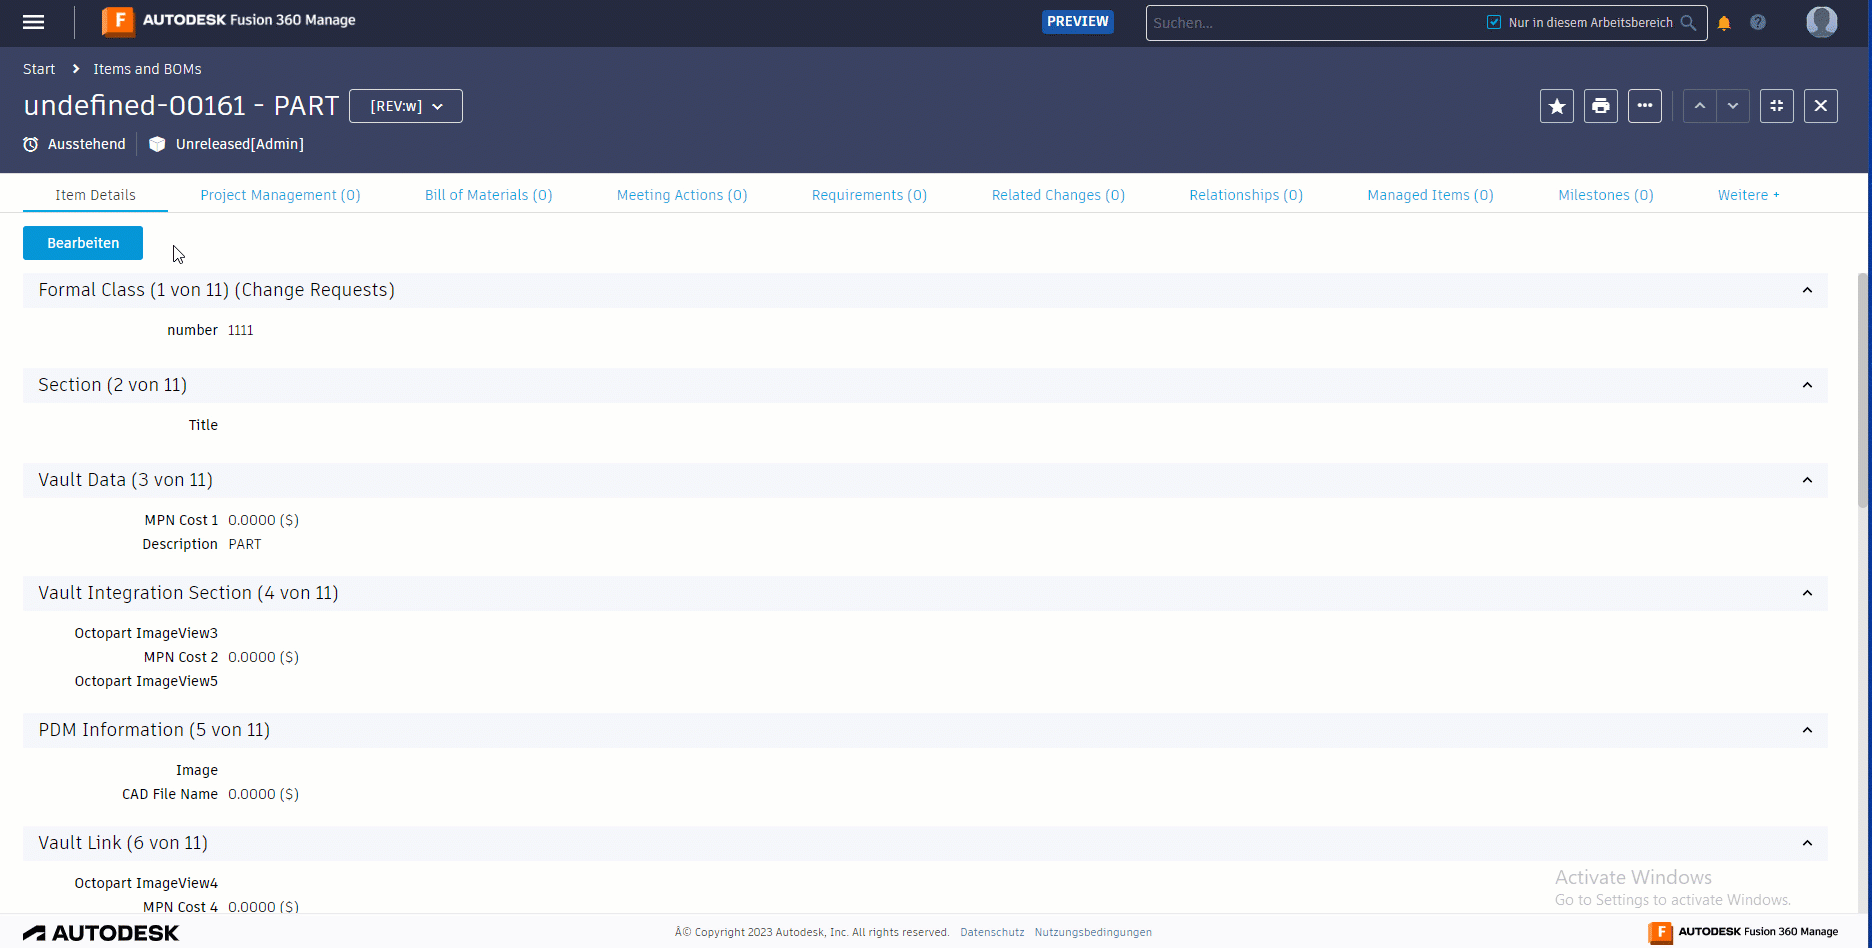Toggle 'Nur in diesem Arbeitsbereich' checkbox
Screen dimensions: 1872x948
1494,22
